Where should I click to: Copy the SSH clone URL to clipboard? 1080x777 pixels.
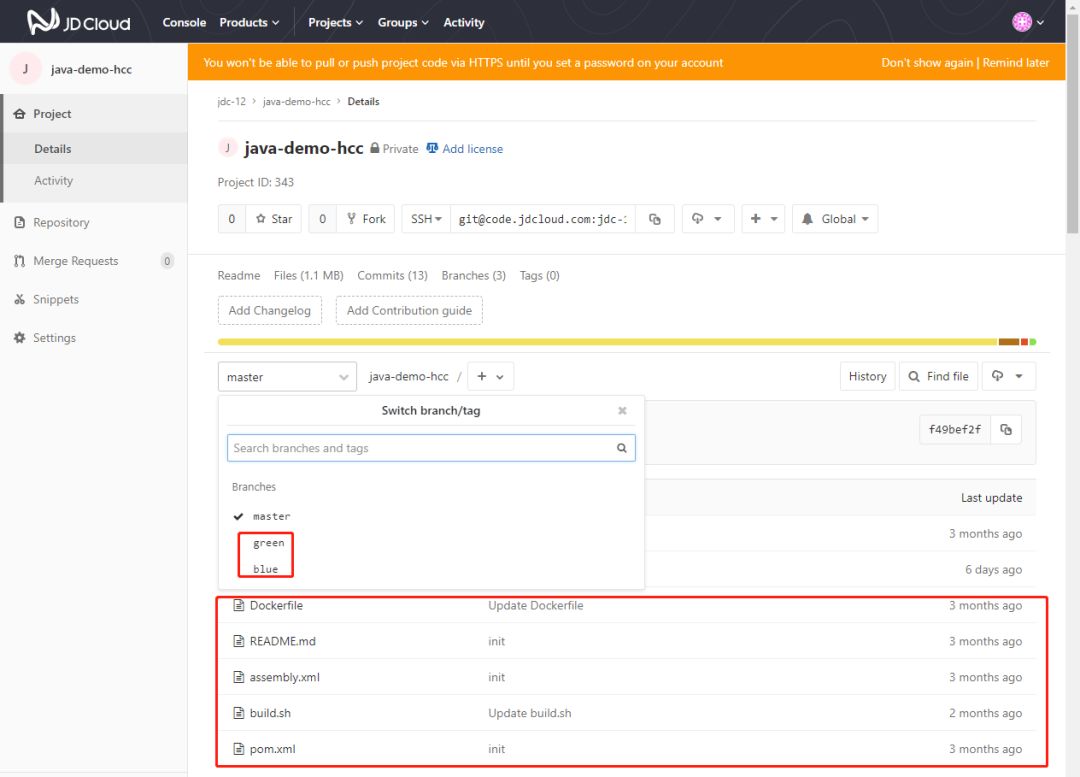coord(654,219)
